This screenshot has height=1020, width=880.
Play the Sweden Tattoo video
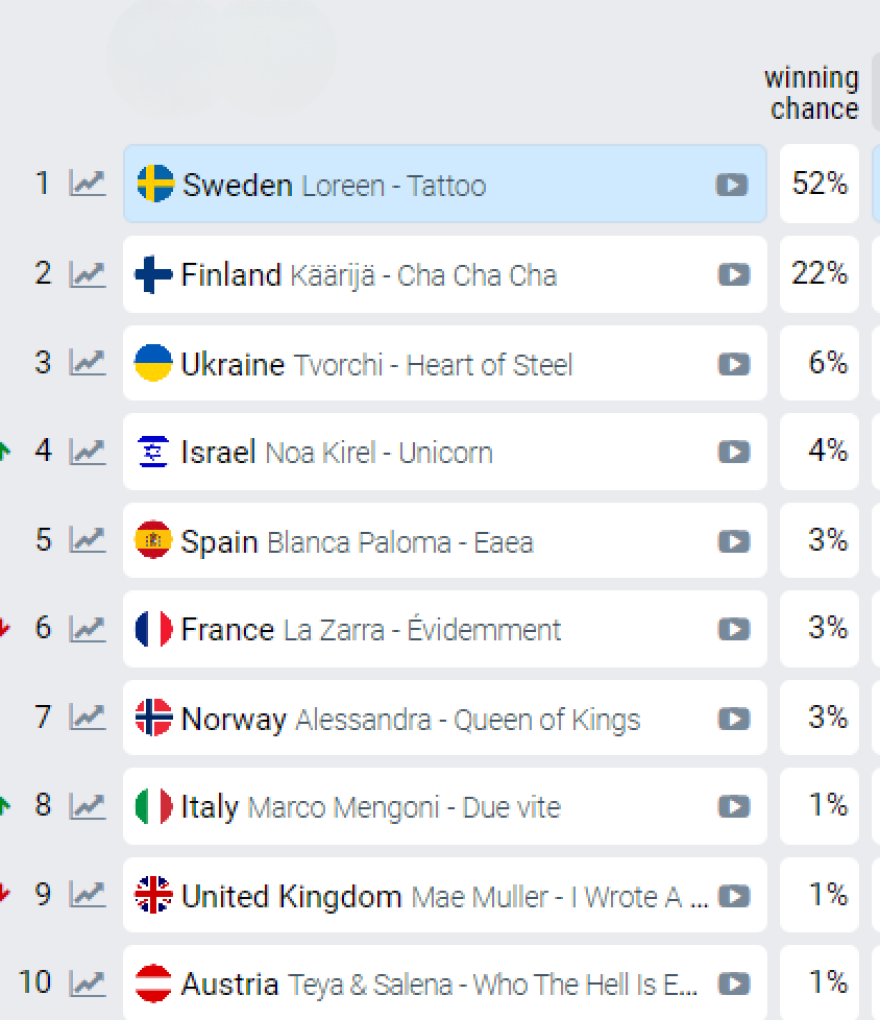click(x=732, y=185)
